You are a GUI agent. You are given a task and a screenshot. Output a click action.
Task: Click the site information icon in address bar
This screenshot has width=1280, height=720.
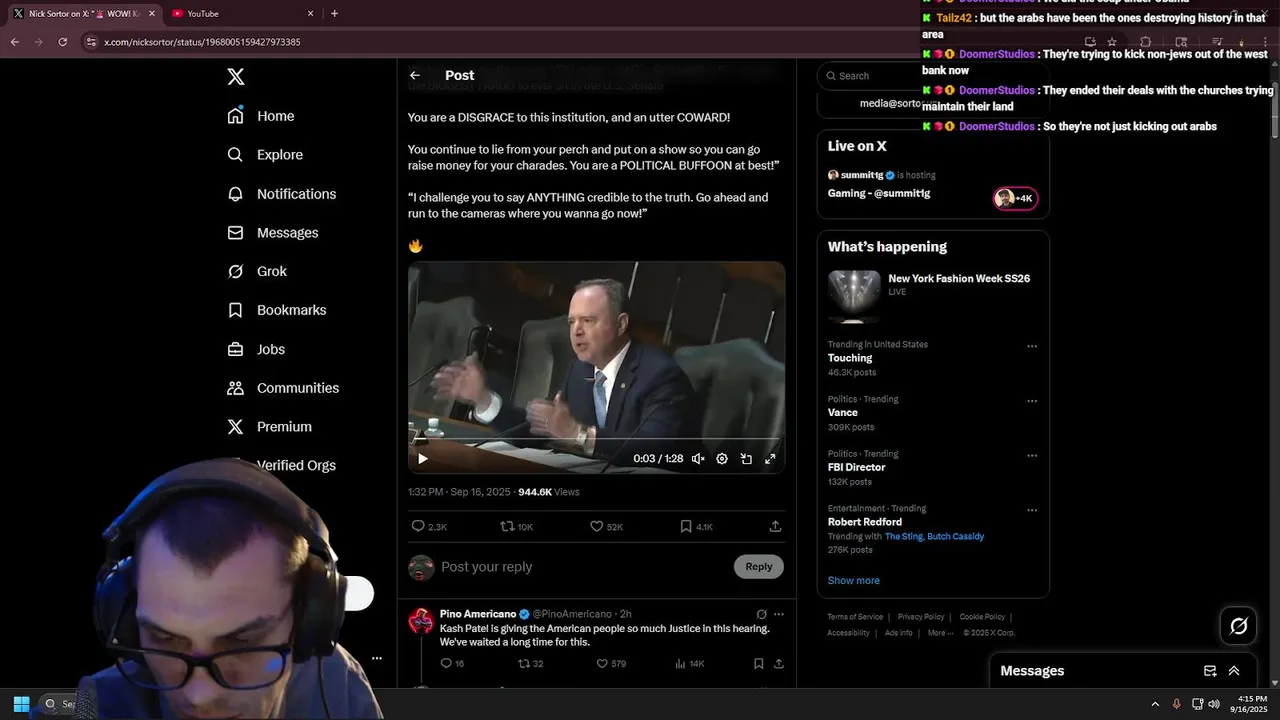[91, 42]
